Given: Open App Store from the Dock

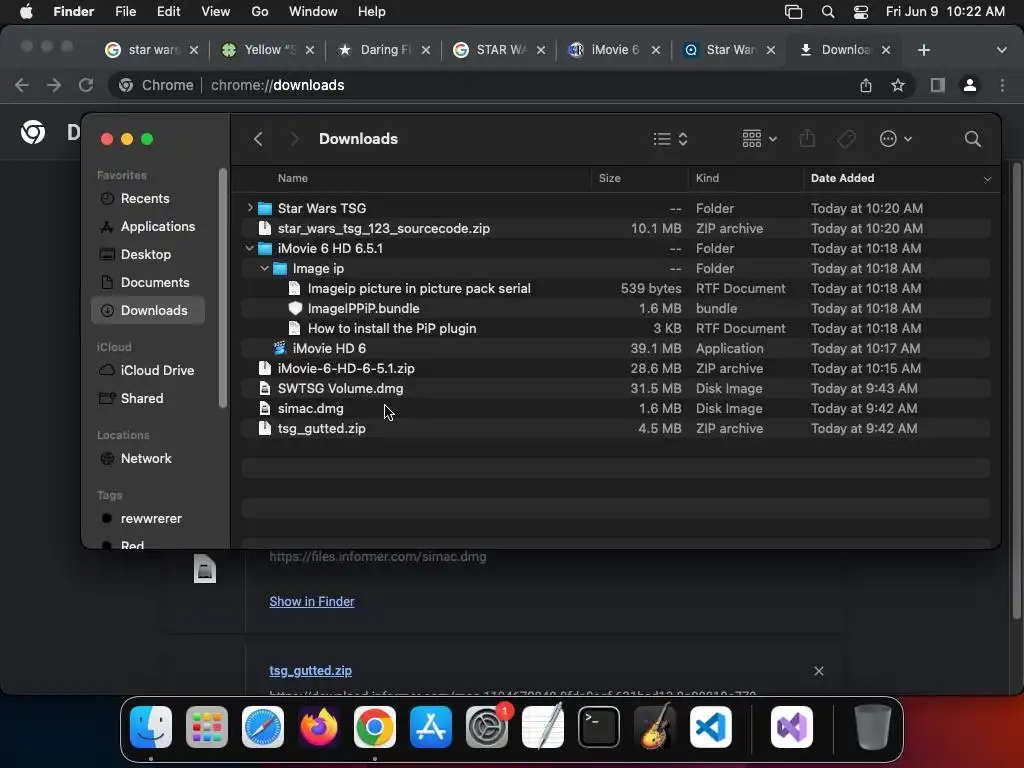Looking at the screenshot, I should tap(431, 727).
